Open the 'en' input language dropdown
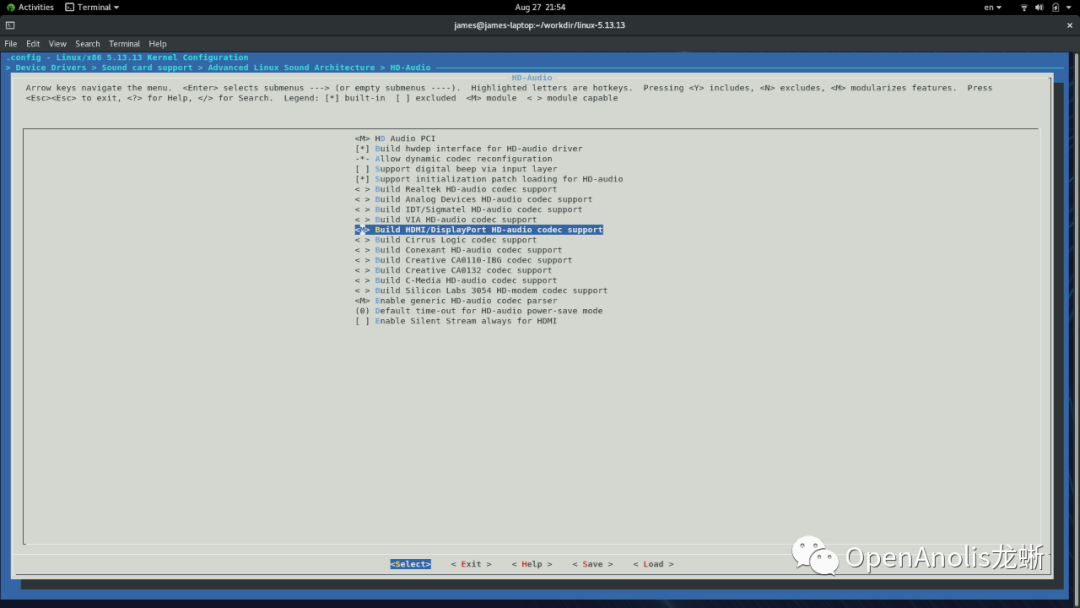Screen dimensions: 1080x608 (993, 7)
